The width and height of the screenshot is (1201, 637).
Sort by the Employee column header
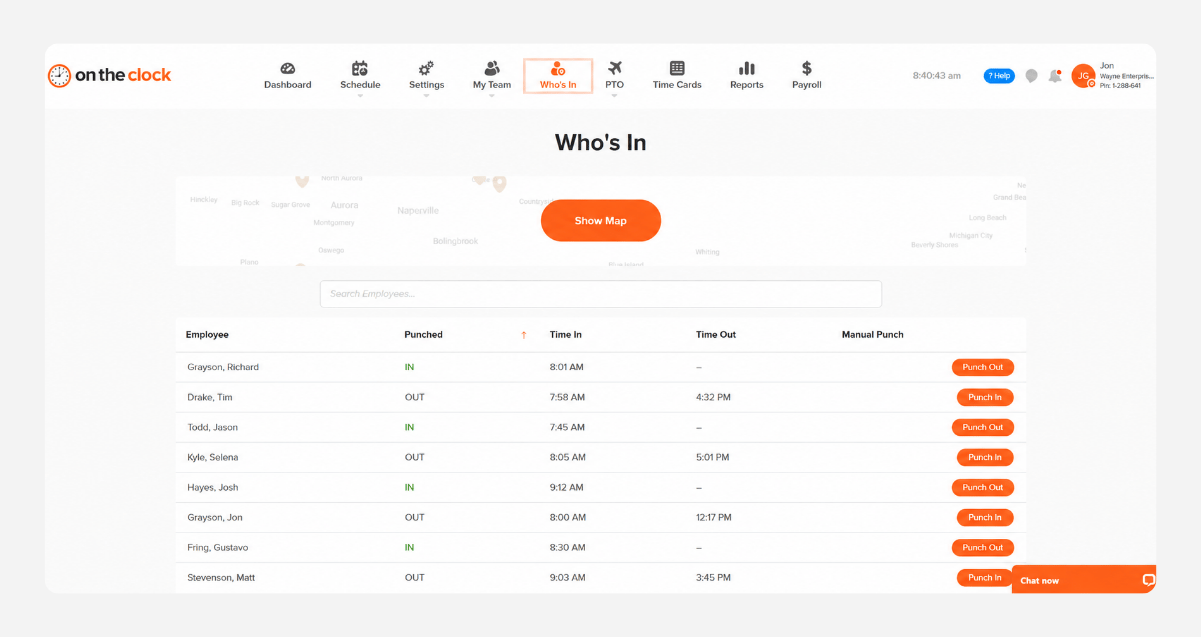click(207, 335)
